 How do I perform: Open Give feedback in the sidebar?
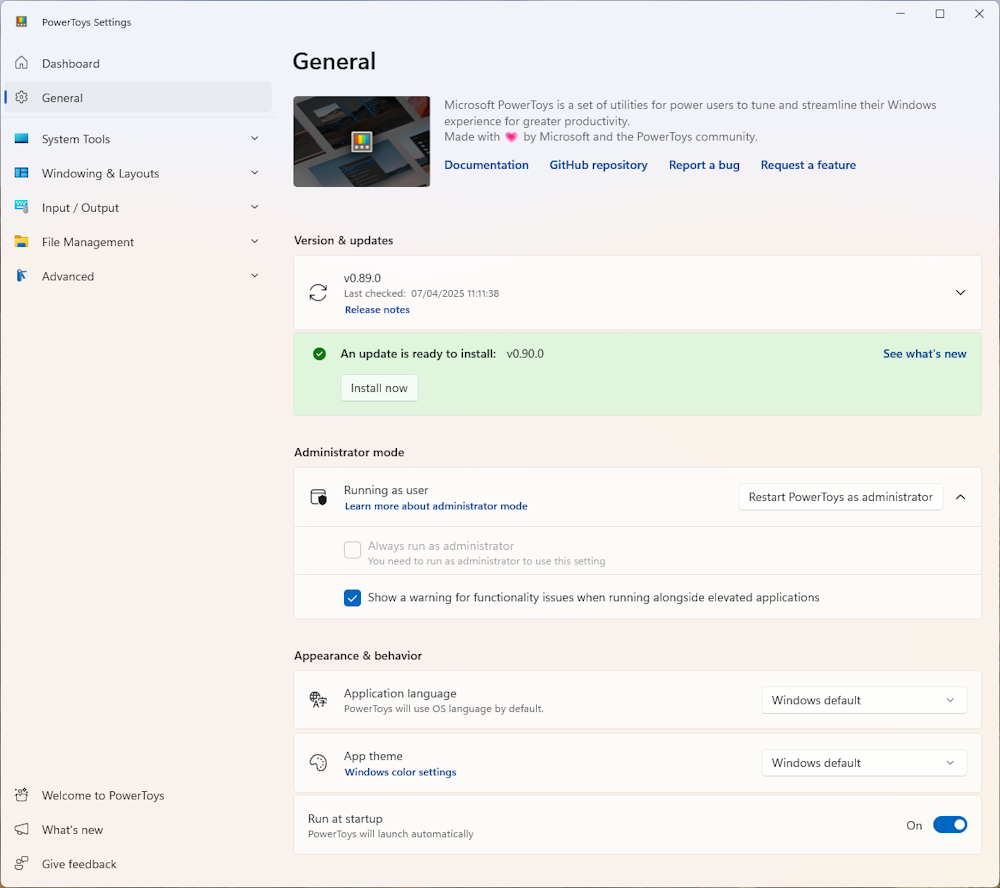[138, 864]
